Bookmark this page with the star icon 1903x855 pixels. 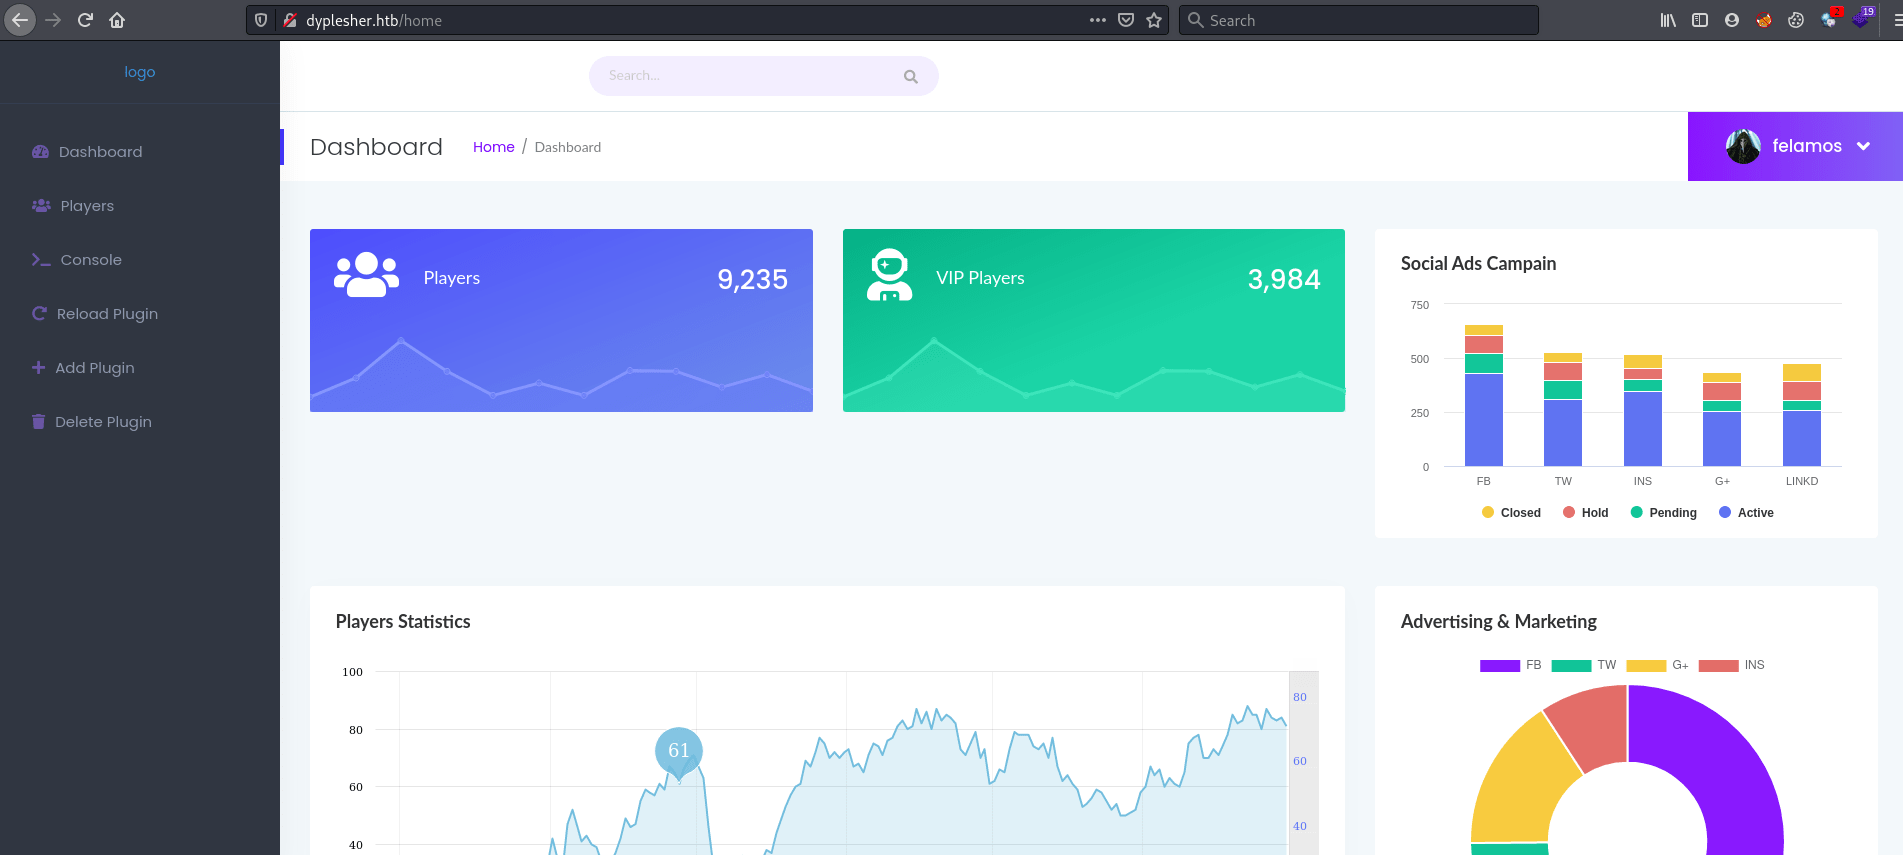tap(1154, 20)
